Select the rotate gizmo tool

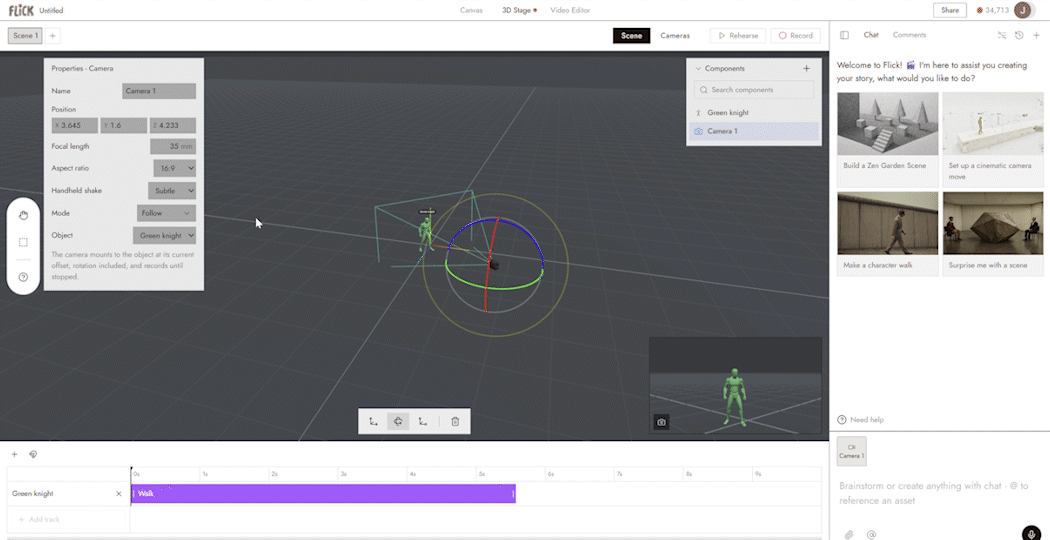pyautogui.click(x=398, y=421)
